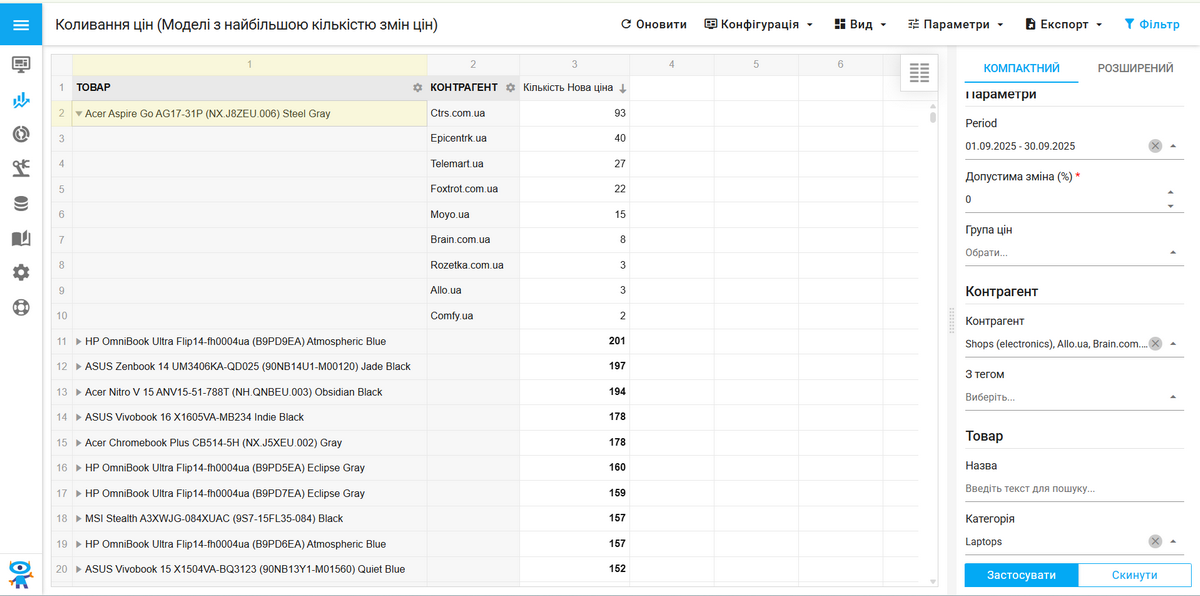Viewport: 1200px width, 596px height.
Task: Open the Експорт dropdown menu
Action: click(1064, 24)
